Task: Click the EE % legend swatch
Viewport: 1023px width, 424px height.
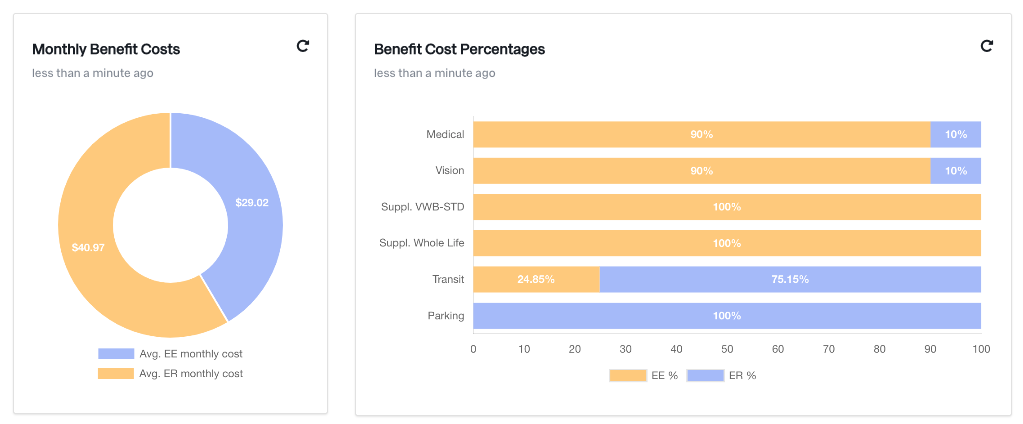Action: [x=626, y=376]
